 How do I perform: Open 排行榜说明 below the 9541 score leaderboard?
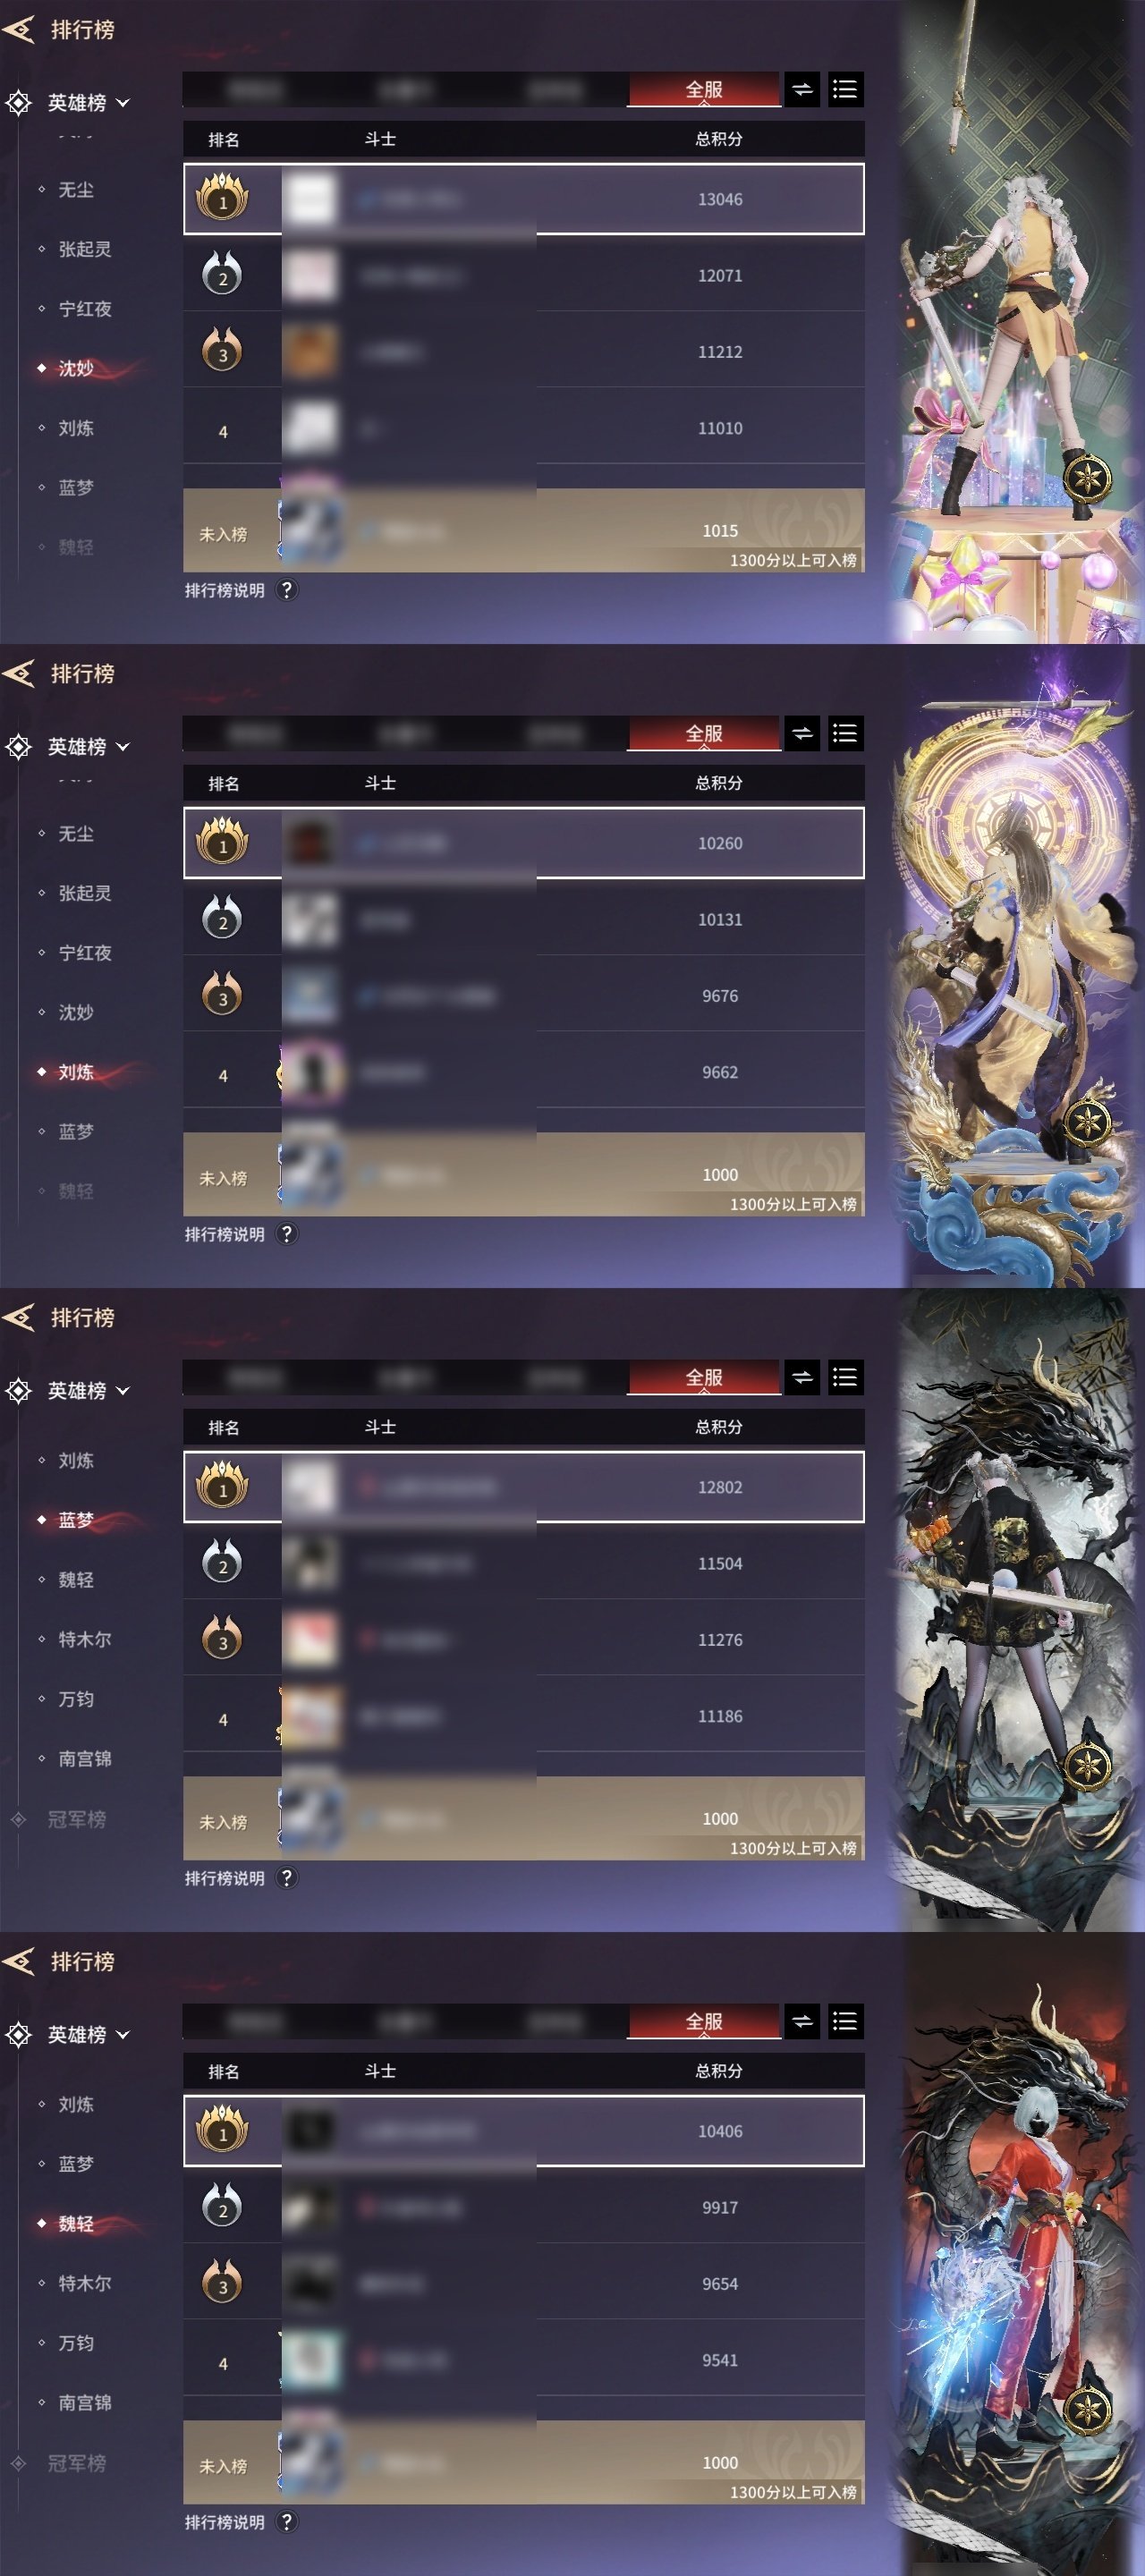(225, 2522)
